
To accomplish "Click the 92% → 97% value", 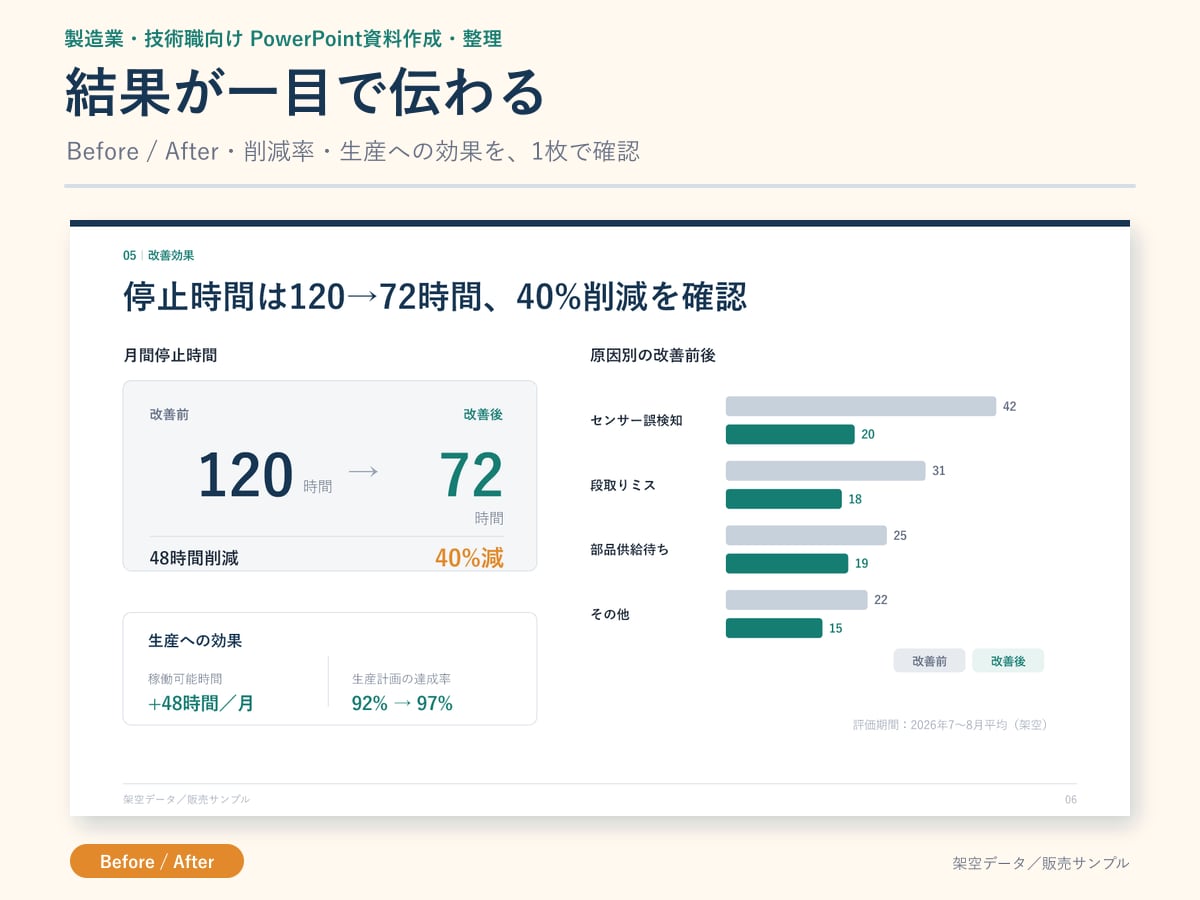I will pyautogui.click(x=402, y=704).
